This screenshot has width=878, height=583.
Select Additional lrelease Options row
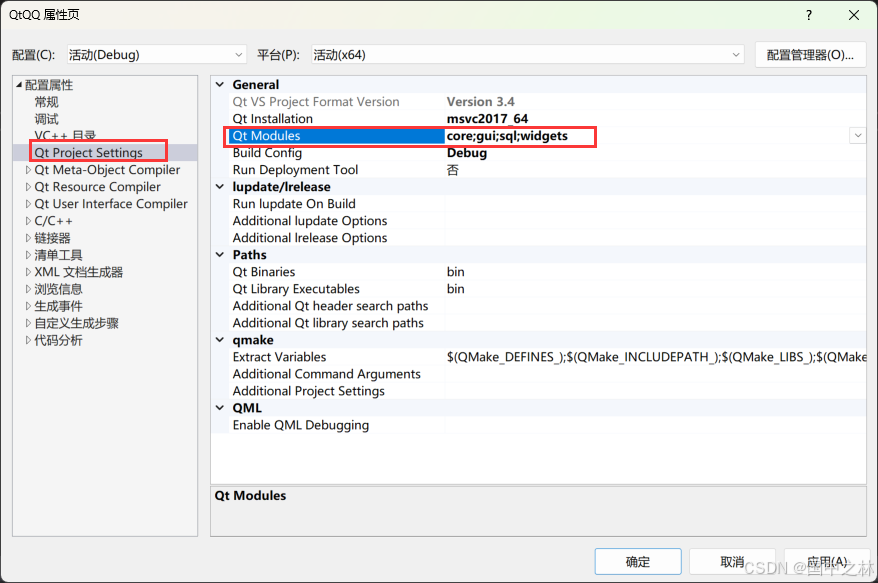pos(547,238)
